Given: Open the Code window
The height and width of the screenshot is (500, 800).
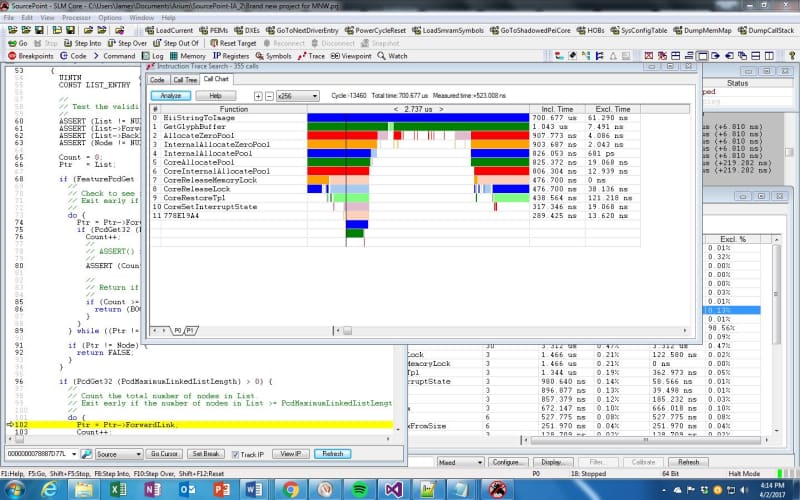Looking at the screenshot, I should [x=73, y=56].
